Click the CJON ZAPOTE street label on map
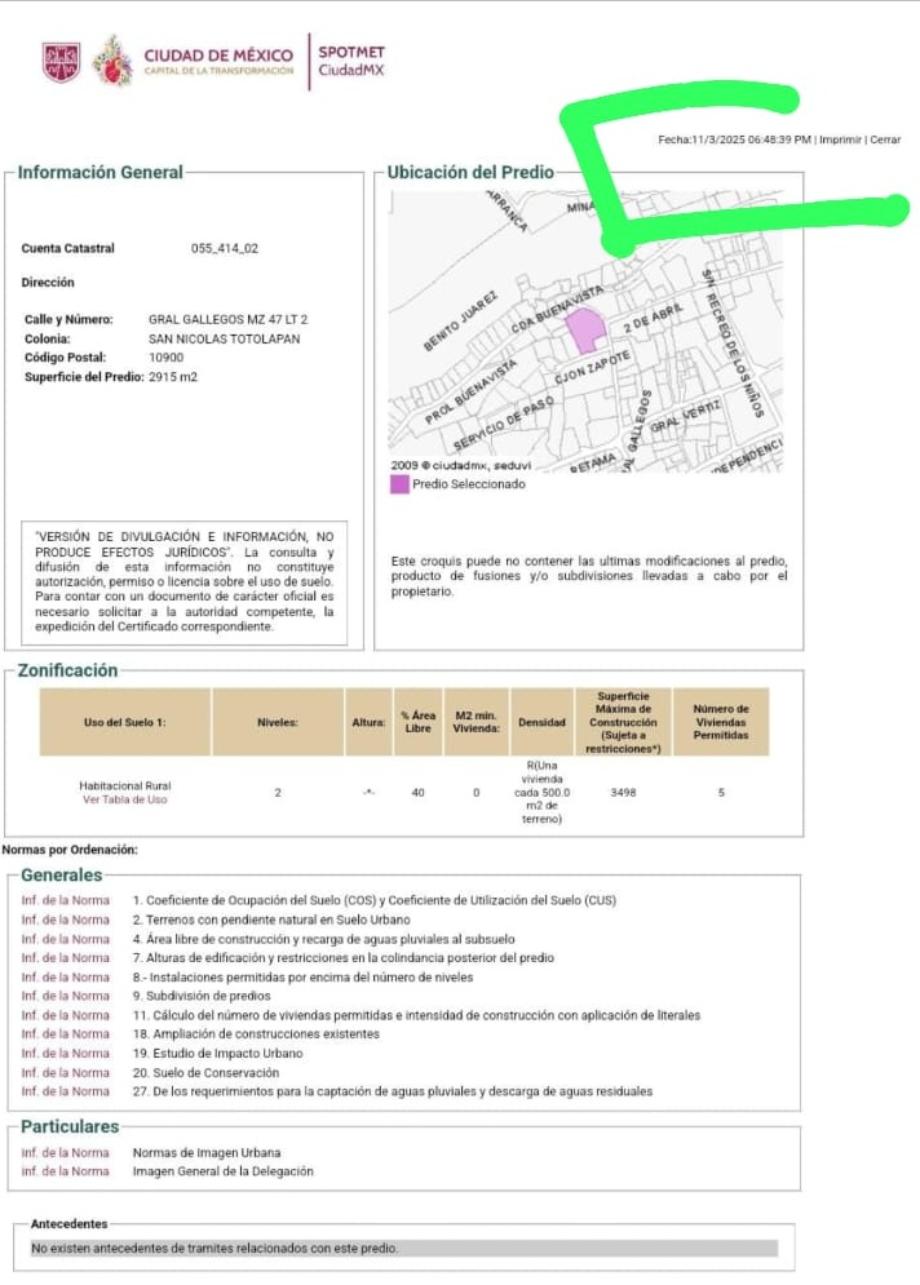The height and width of the screenshot is (1285, 920). 592,369
